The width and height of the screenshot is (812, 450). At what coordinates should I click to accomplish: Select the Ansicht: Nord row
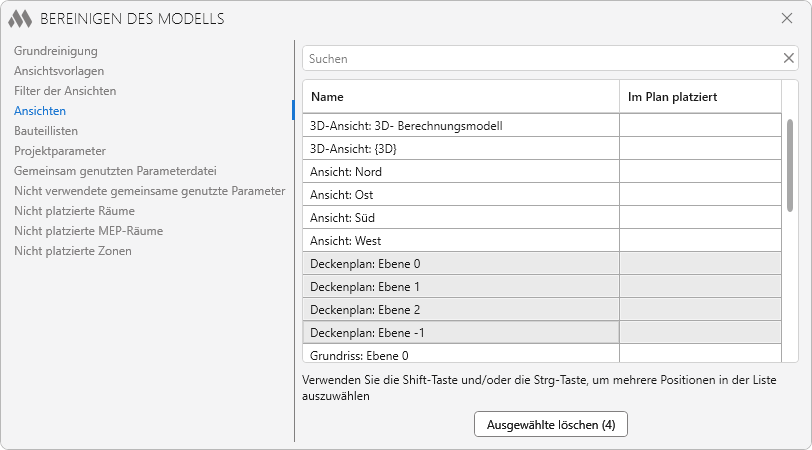coord(460,171)
